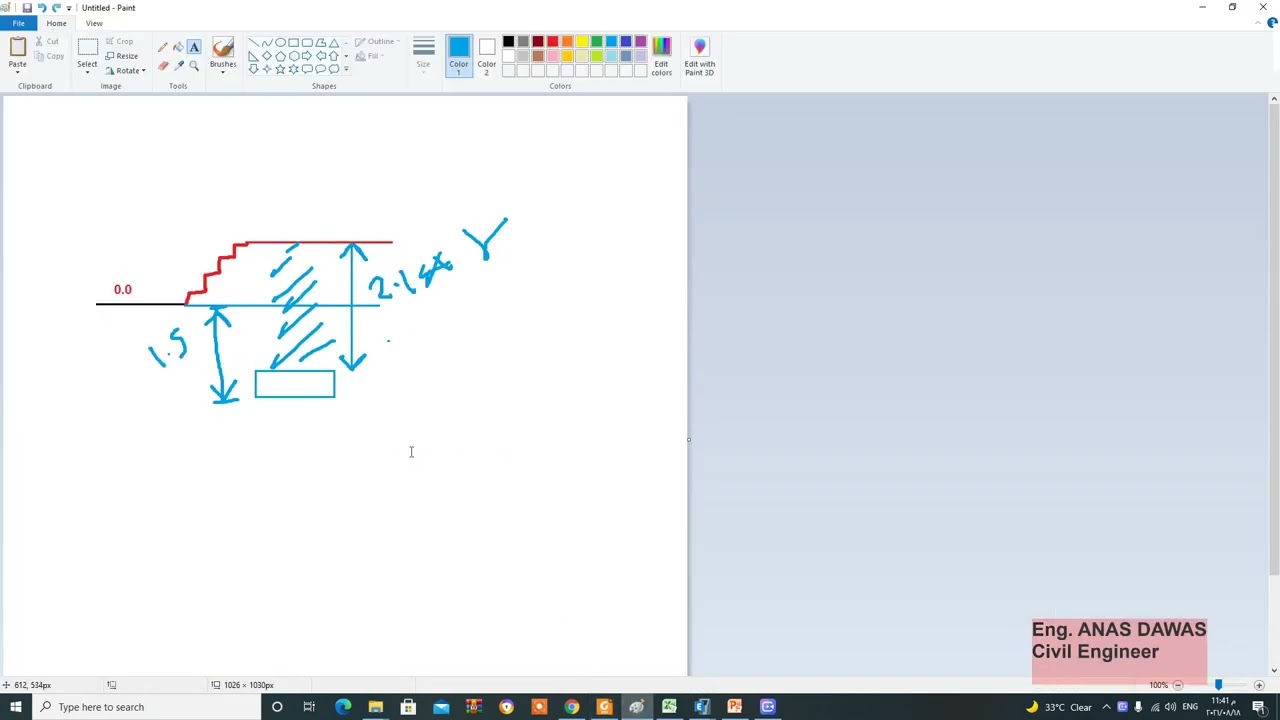The width and height of the screenshot is (1280, 720).
Task: Open the Windows Start menu
Action: point(16,707)
